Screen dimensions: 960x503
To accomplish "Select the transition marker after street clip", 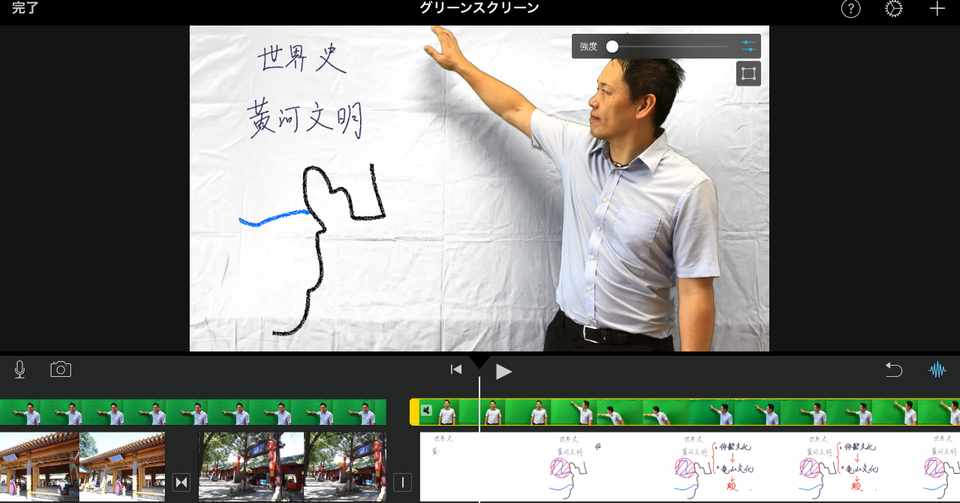I will (402, 482).
